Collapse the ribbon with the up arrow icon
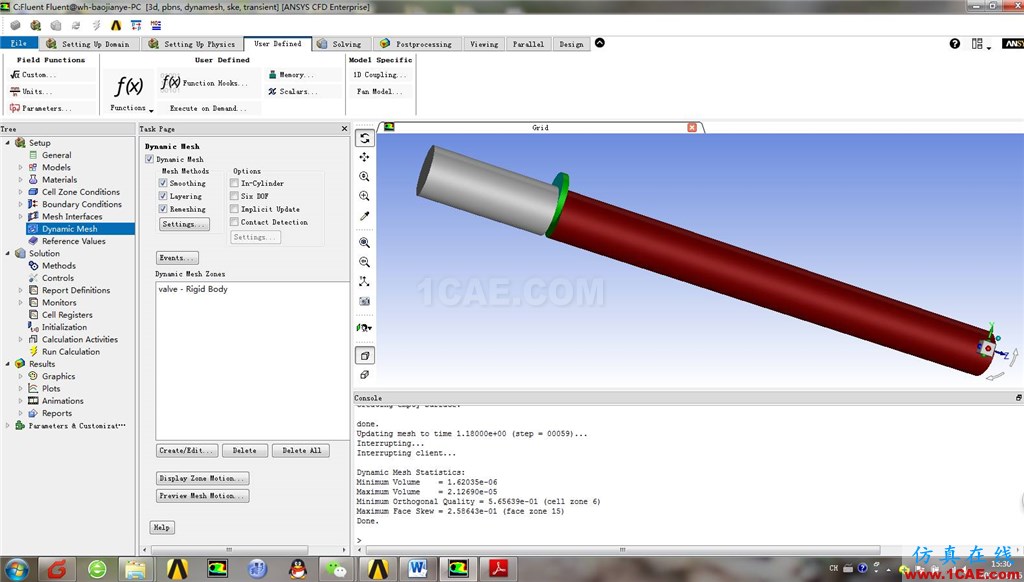 [x=600, y=42]
